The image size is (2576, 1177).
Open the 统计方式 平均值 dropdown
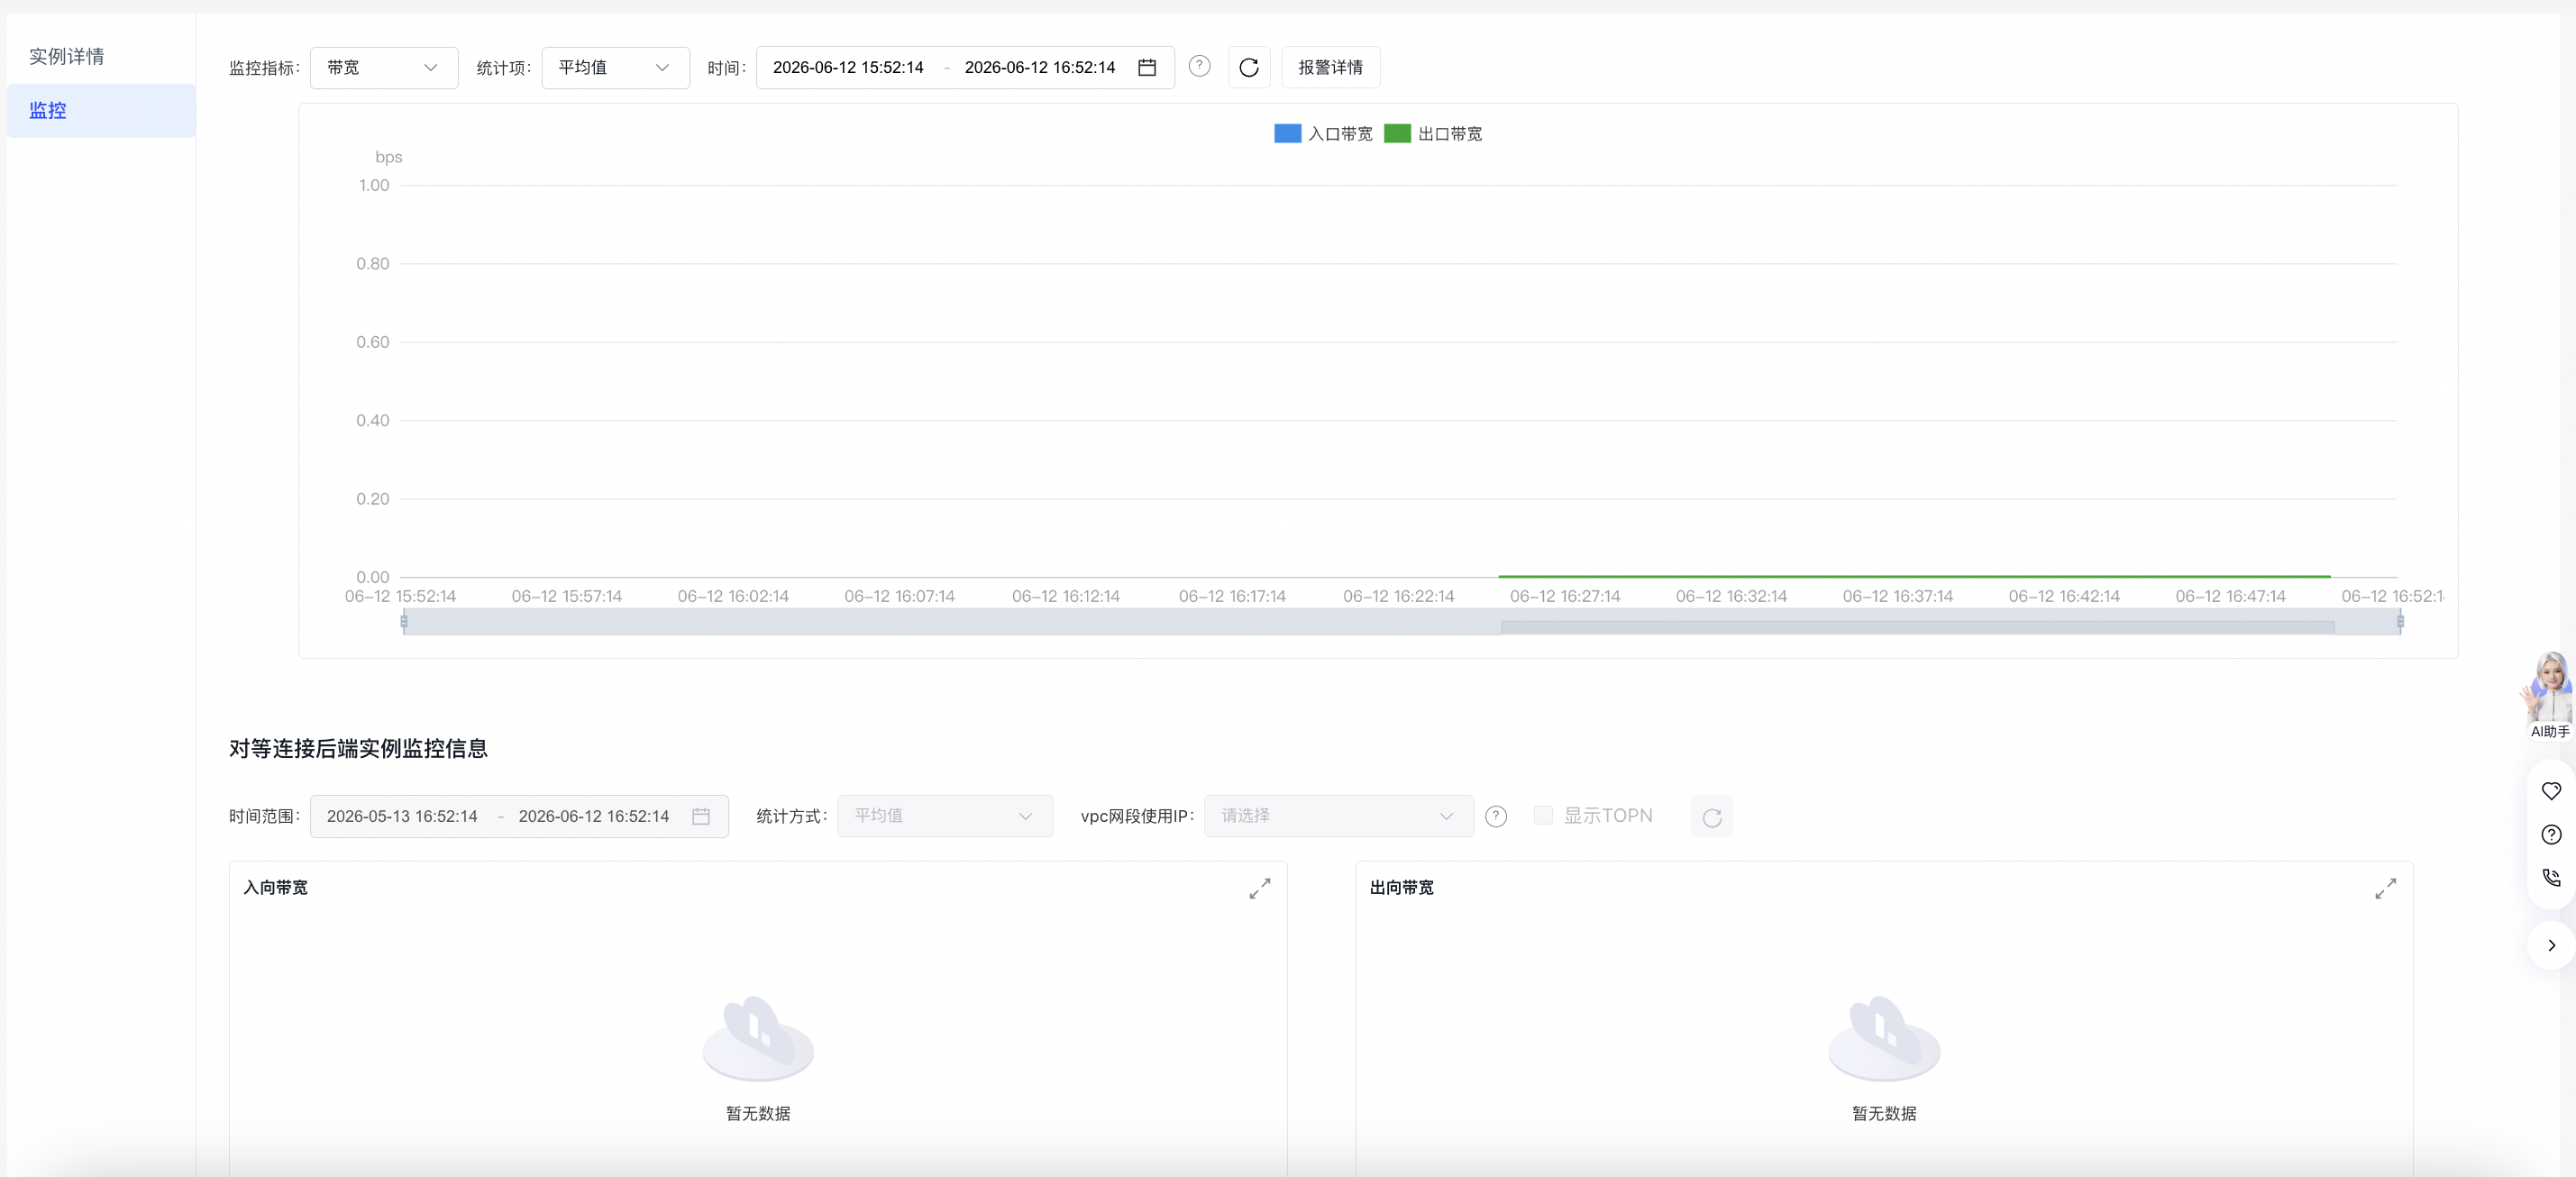(945, 816)
